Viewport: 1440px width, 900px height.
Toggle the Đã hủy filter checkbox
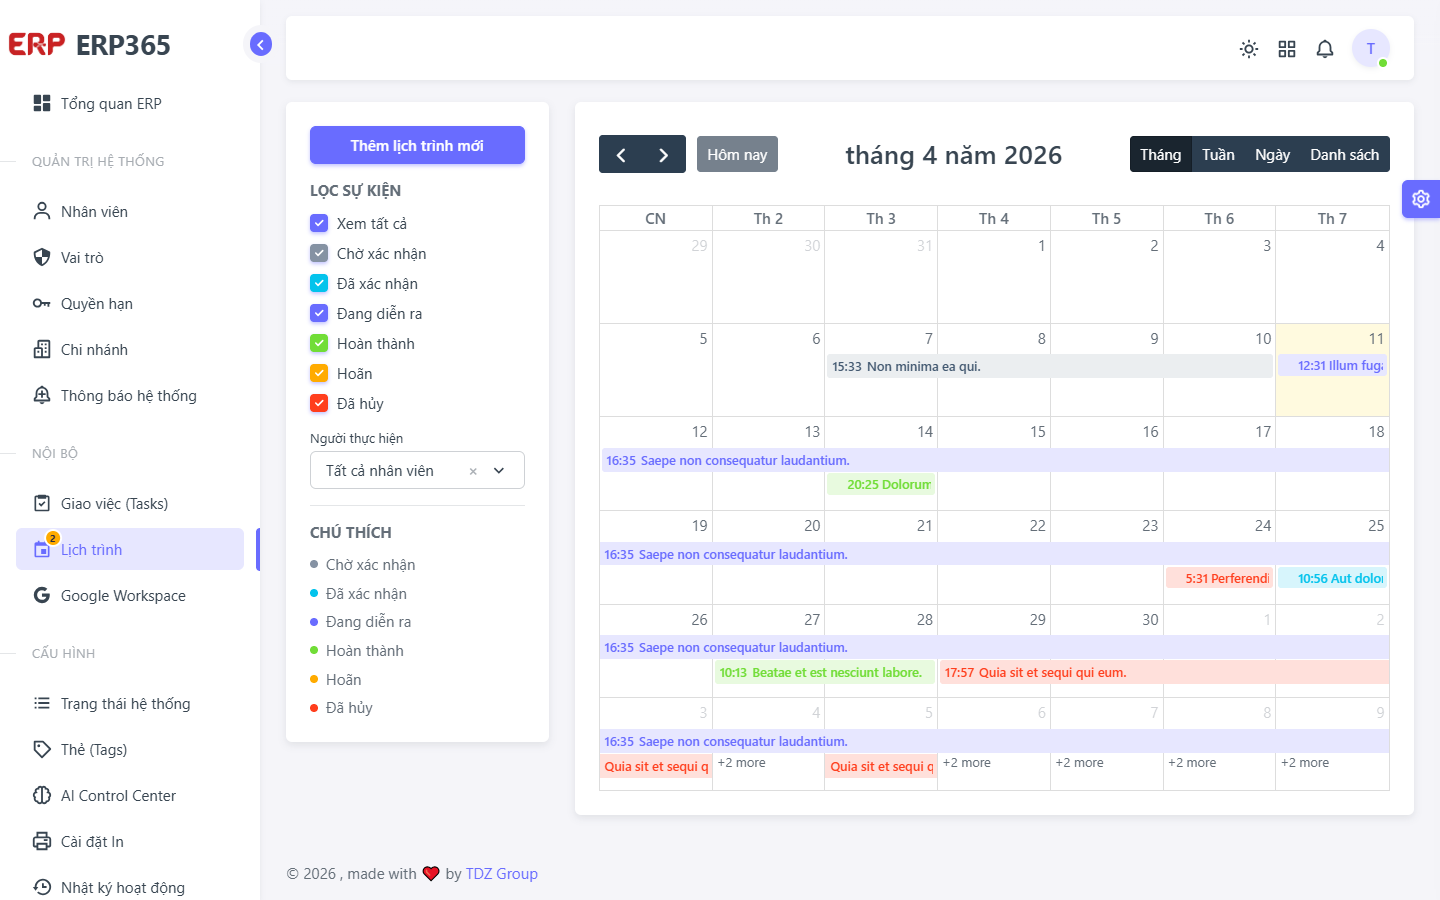(x=319, y=403)
